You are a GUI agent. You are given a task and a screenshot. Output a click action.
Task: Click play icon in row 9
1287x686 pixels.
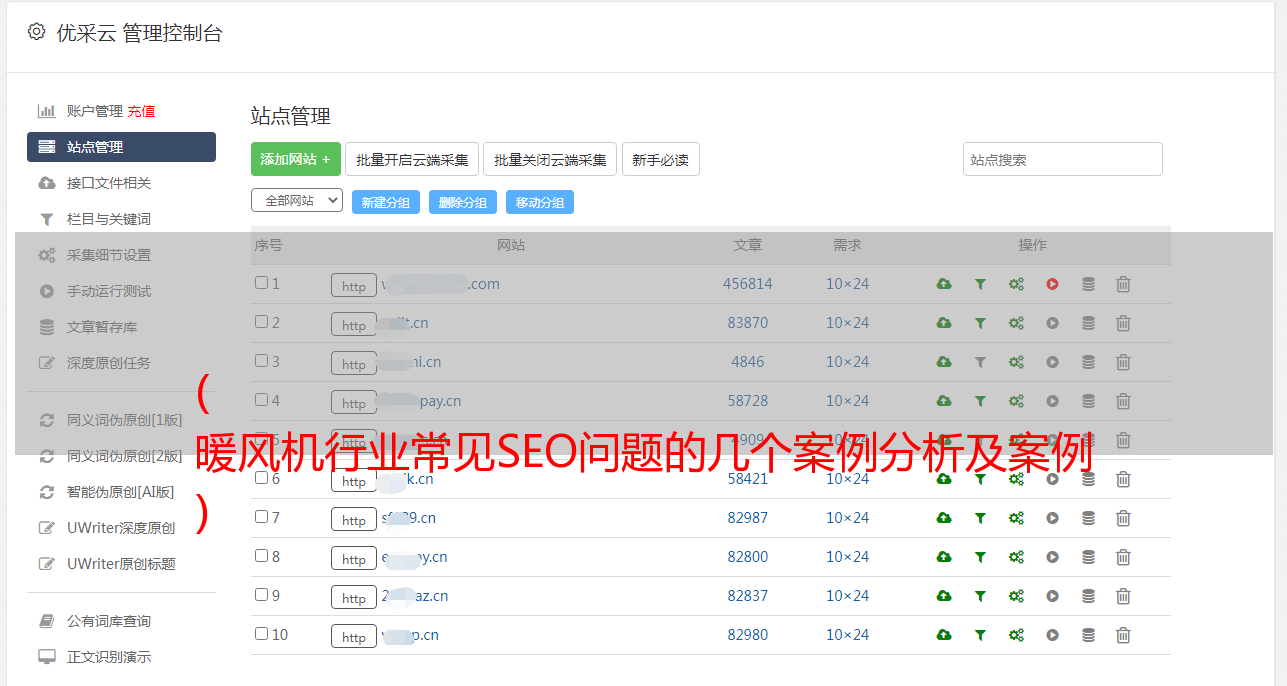click(x=1052, y=596)
